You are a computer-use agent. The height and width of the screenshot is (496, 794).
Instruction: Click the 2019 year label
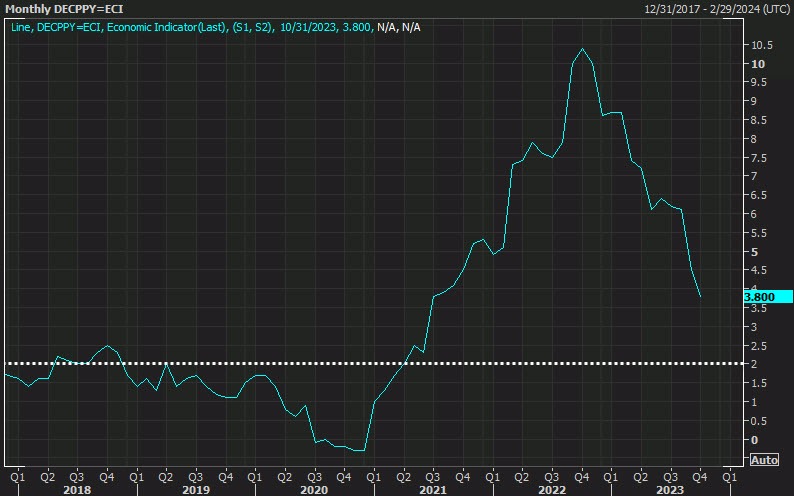coord(194,490)
